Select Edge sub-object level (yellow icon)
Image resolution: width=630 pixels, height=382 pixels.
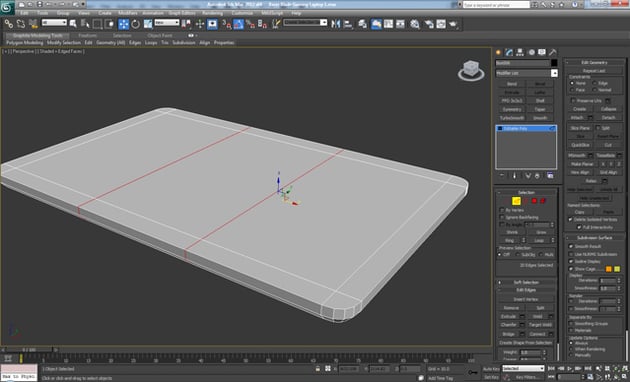(516, 201)
